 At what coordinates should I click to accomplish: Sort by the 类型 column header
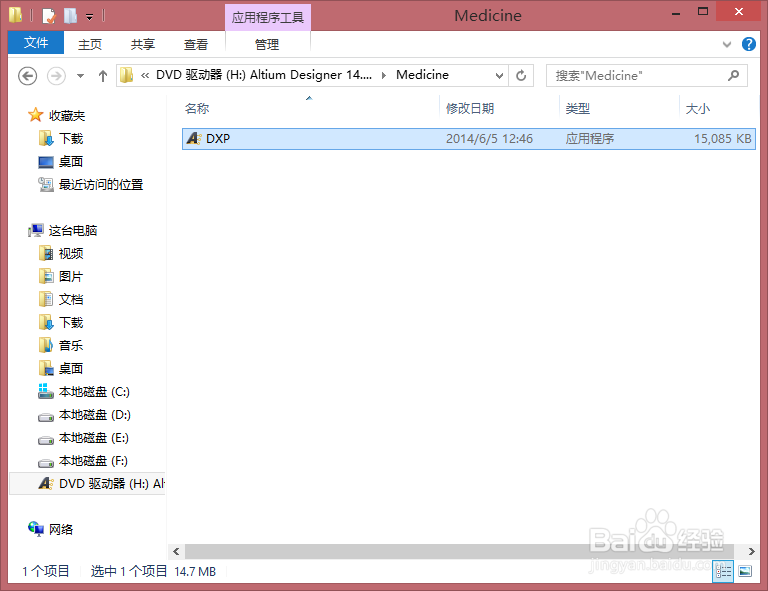pyautogui.click(x=578, y=109)
